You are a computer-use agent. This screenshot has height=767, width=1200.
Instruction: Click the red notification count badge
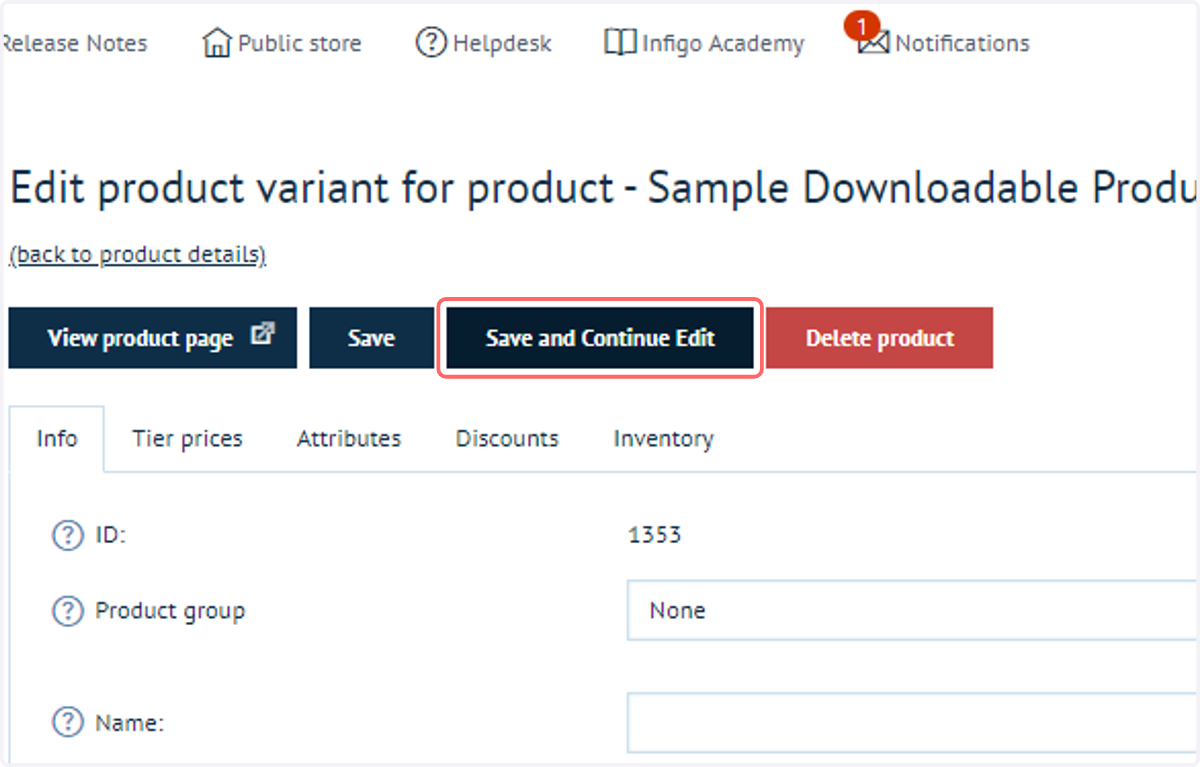coord(861,25)
